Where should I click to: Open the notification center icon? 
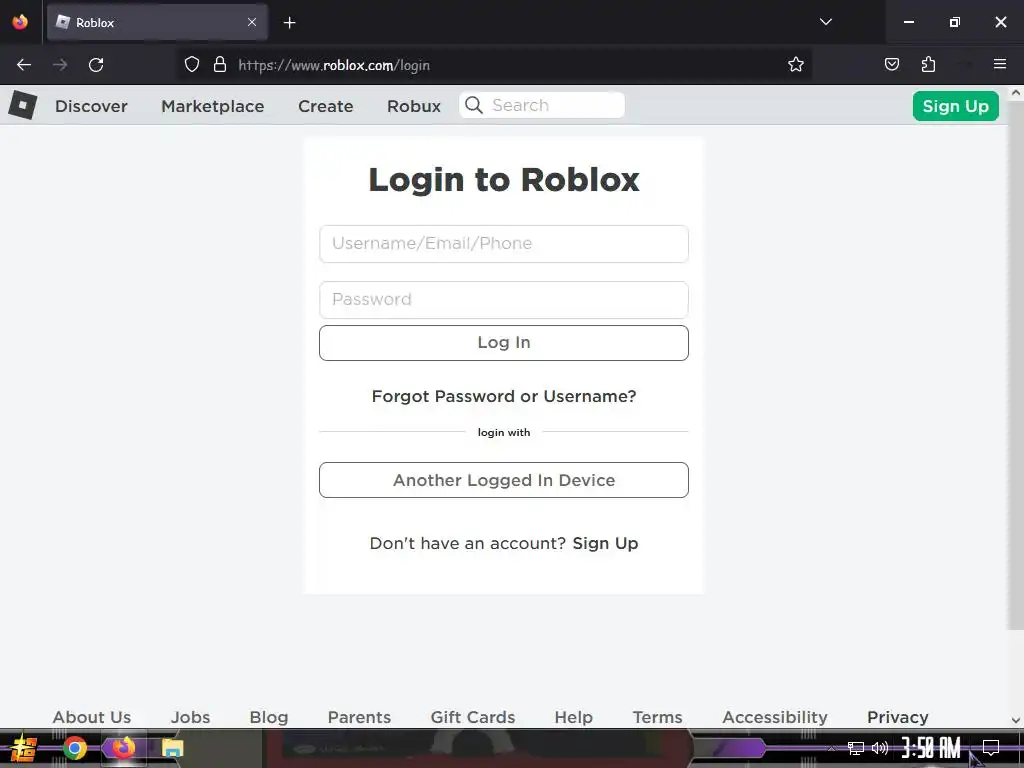[x=991, y=747]
